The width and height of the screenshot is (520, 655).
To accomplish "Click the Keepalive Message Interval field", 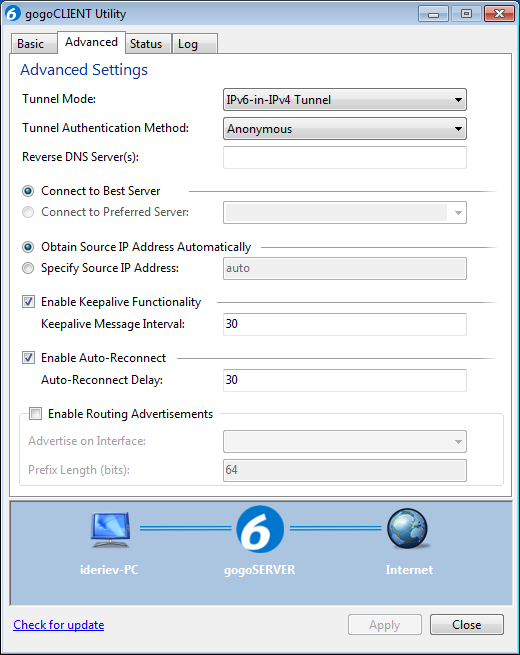I will [345, 324].
